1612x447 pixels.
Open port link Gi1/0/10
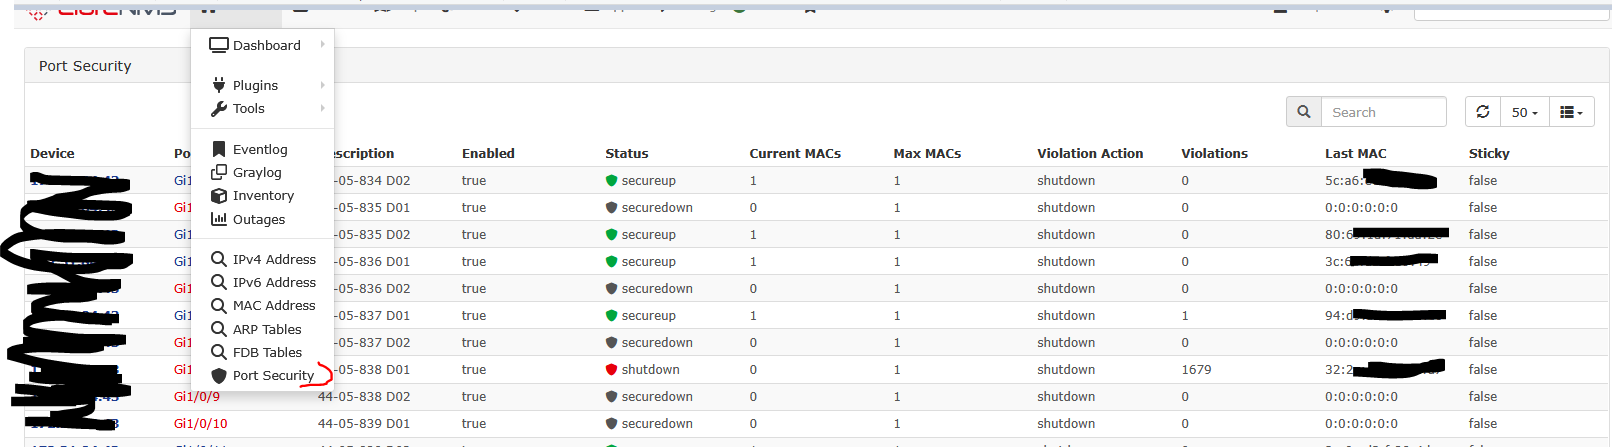click(x=201, y=423)
